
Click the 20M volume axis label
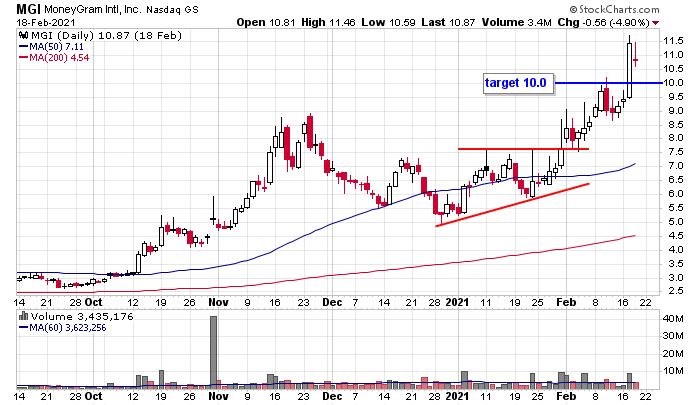pyautogui.click(x=673, y=354)
